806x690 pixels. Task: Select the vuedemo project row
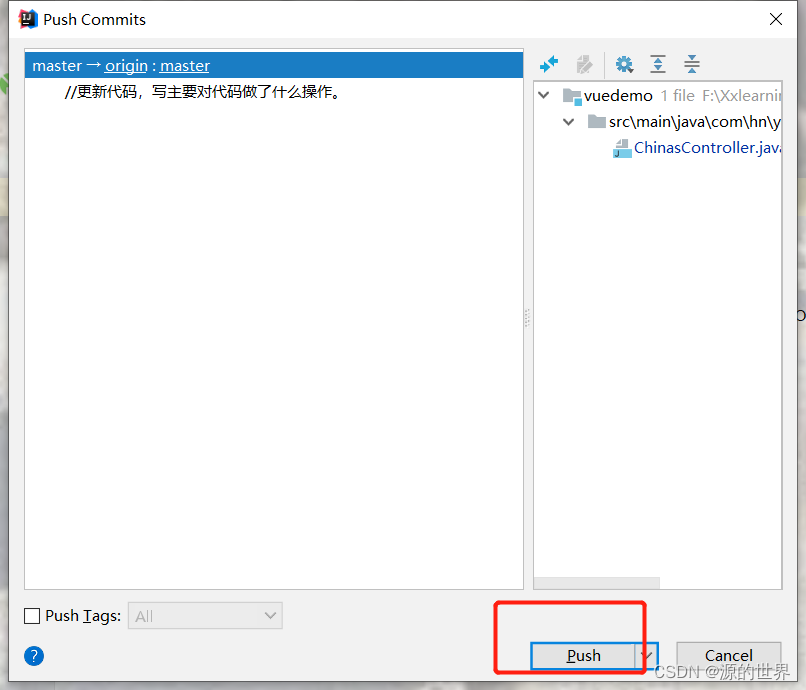coord(658,96)
